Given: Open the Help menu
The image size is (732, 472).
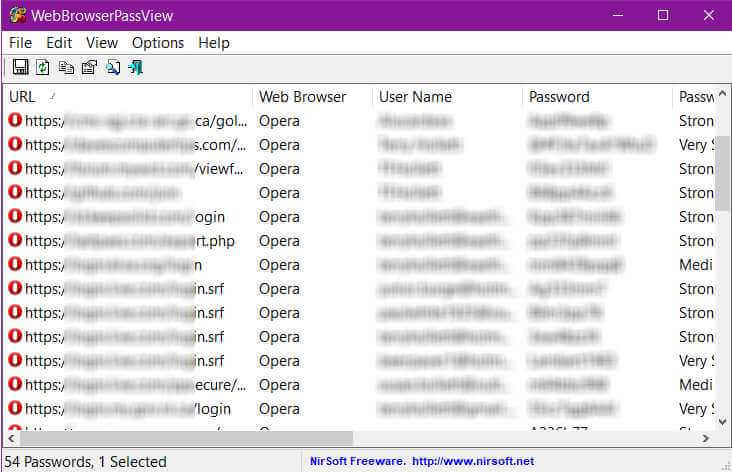Looking at the screenshot, I should (x=214, y=43).
